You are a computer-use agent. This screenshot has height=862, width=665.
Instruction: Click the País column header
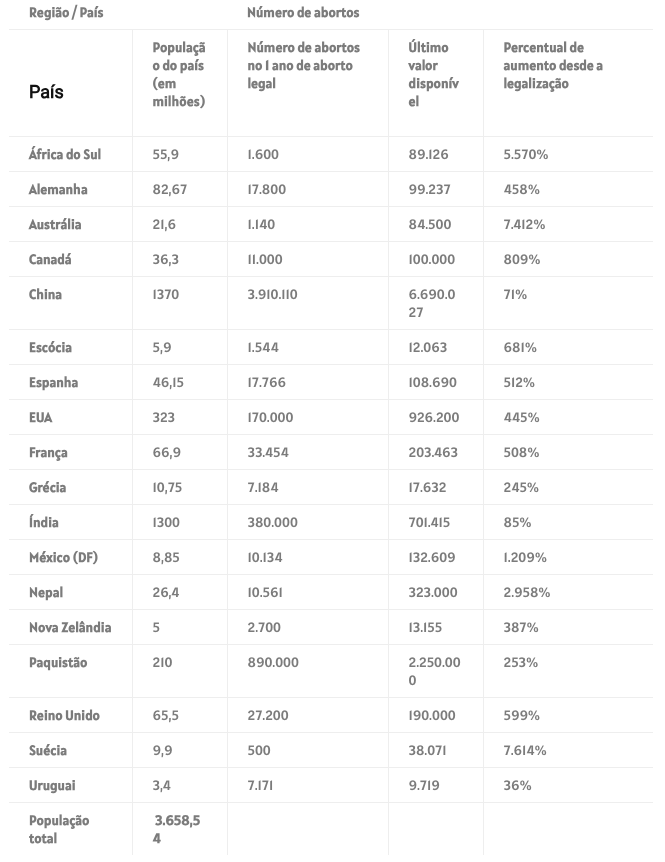46,92
